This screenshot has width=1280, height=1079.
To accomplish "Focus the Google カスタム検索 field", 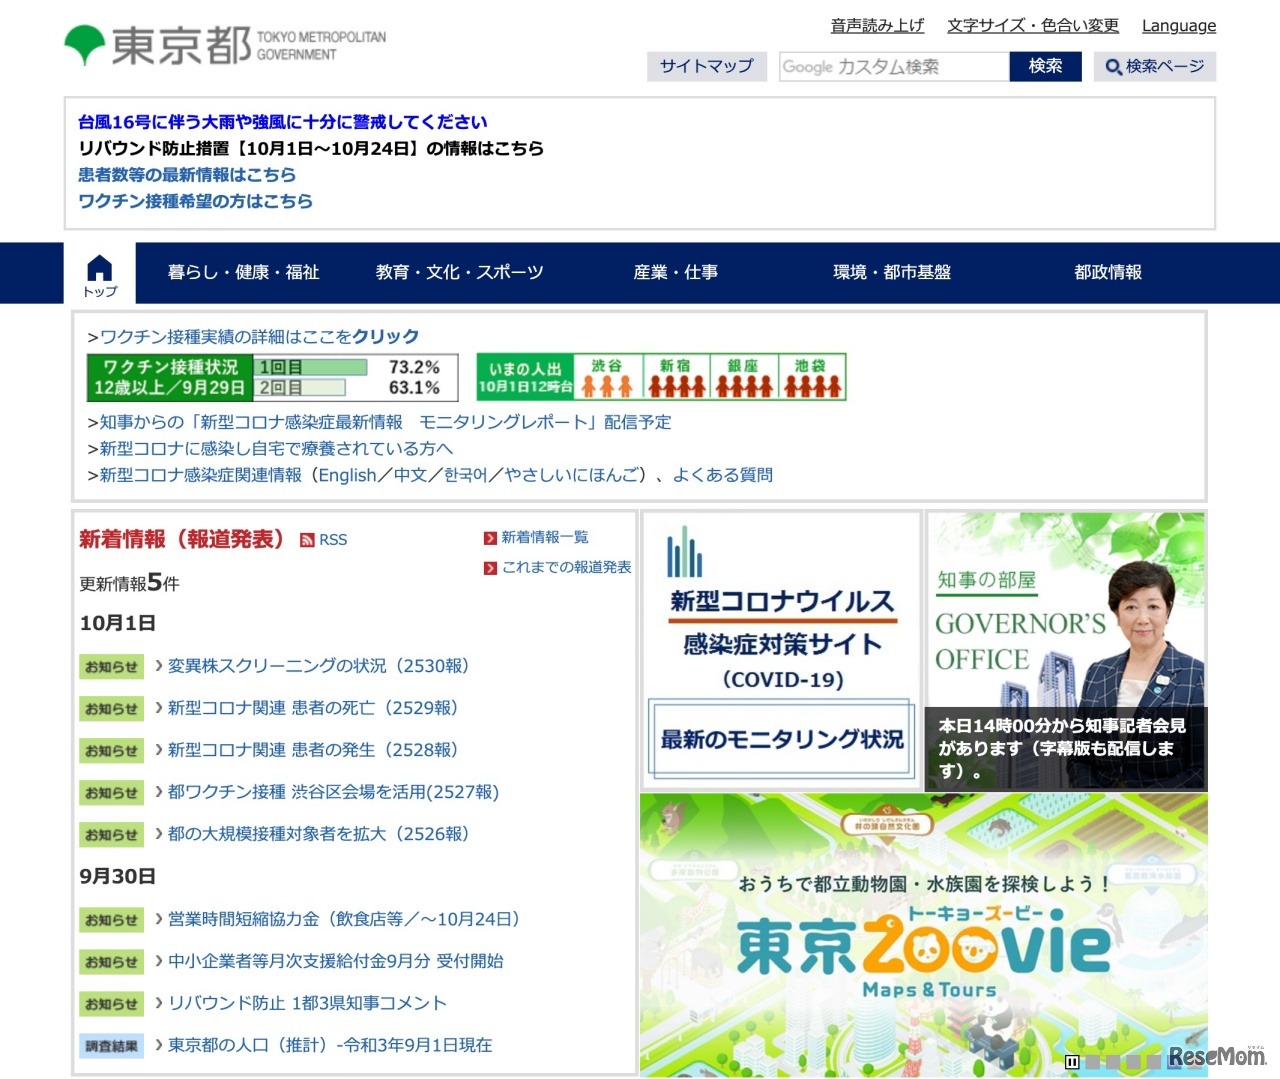I will tap(894, 67).
